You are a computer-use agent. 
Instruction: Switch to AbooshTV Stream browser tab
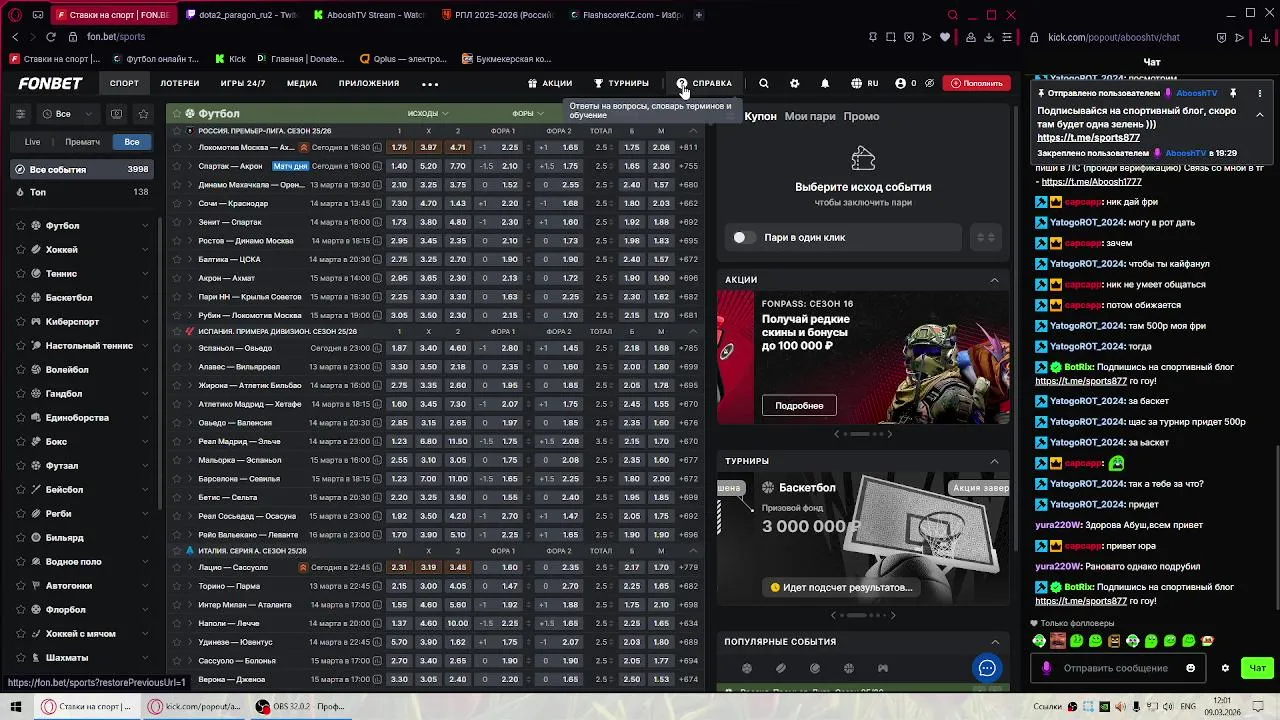point(370,15)
